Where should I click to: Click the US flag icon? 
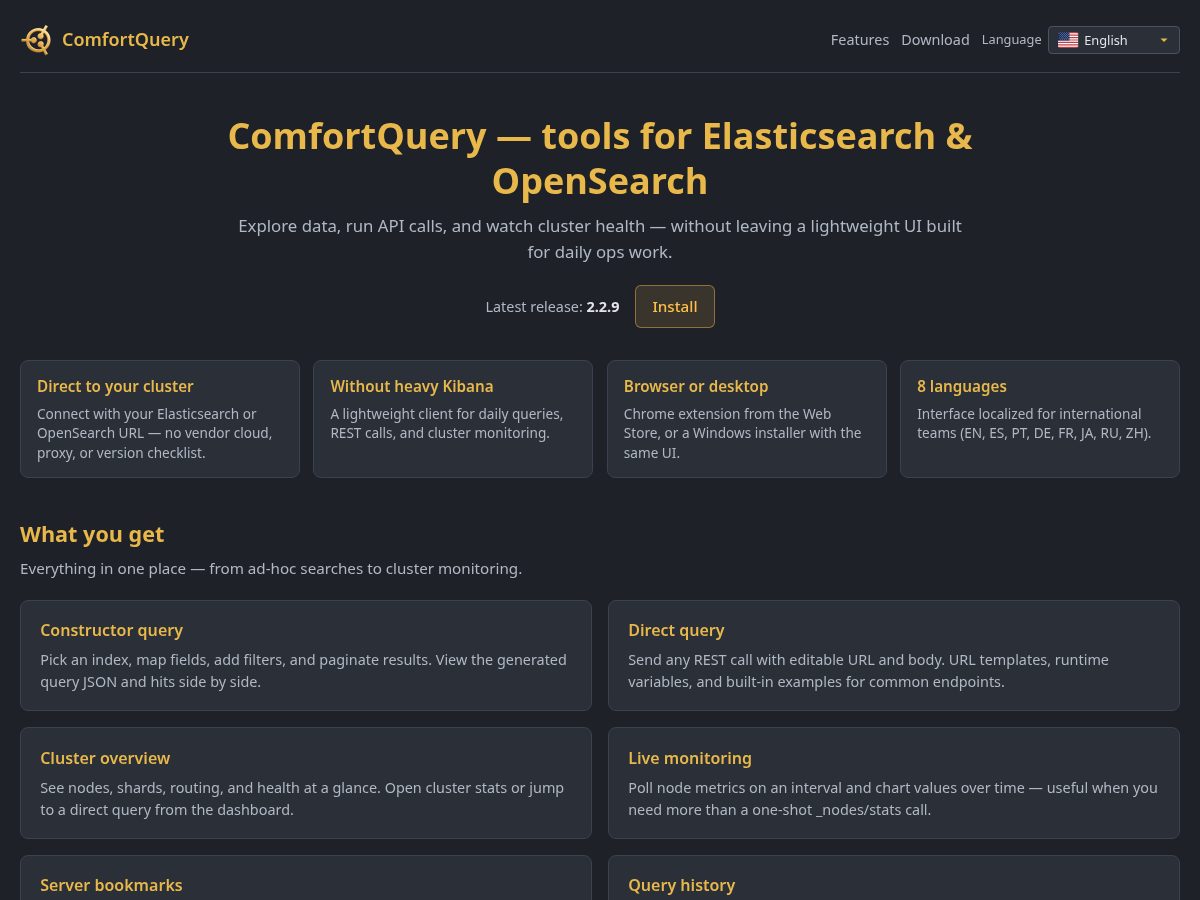click(x=1068, y=40)
